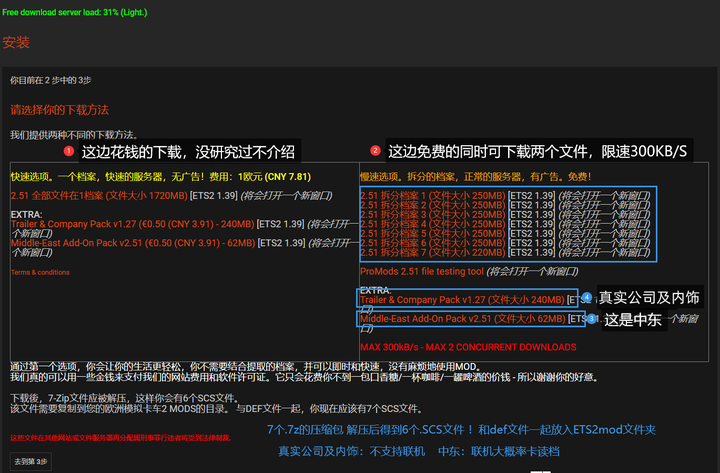Select the left column EXTRA: label
This screenshot has height=473, width=720.
(26, 214)
